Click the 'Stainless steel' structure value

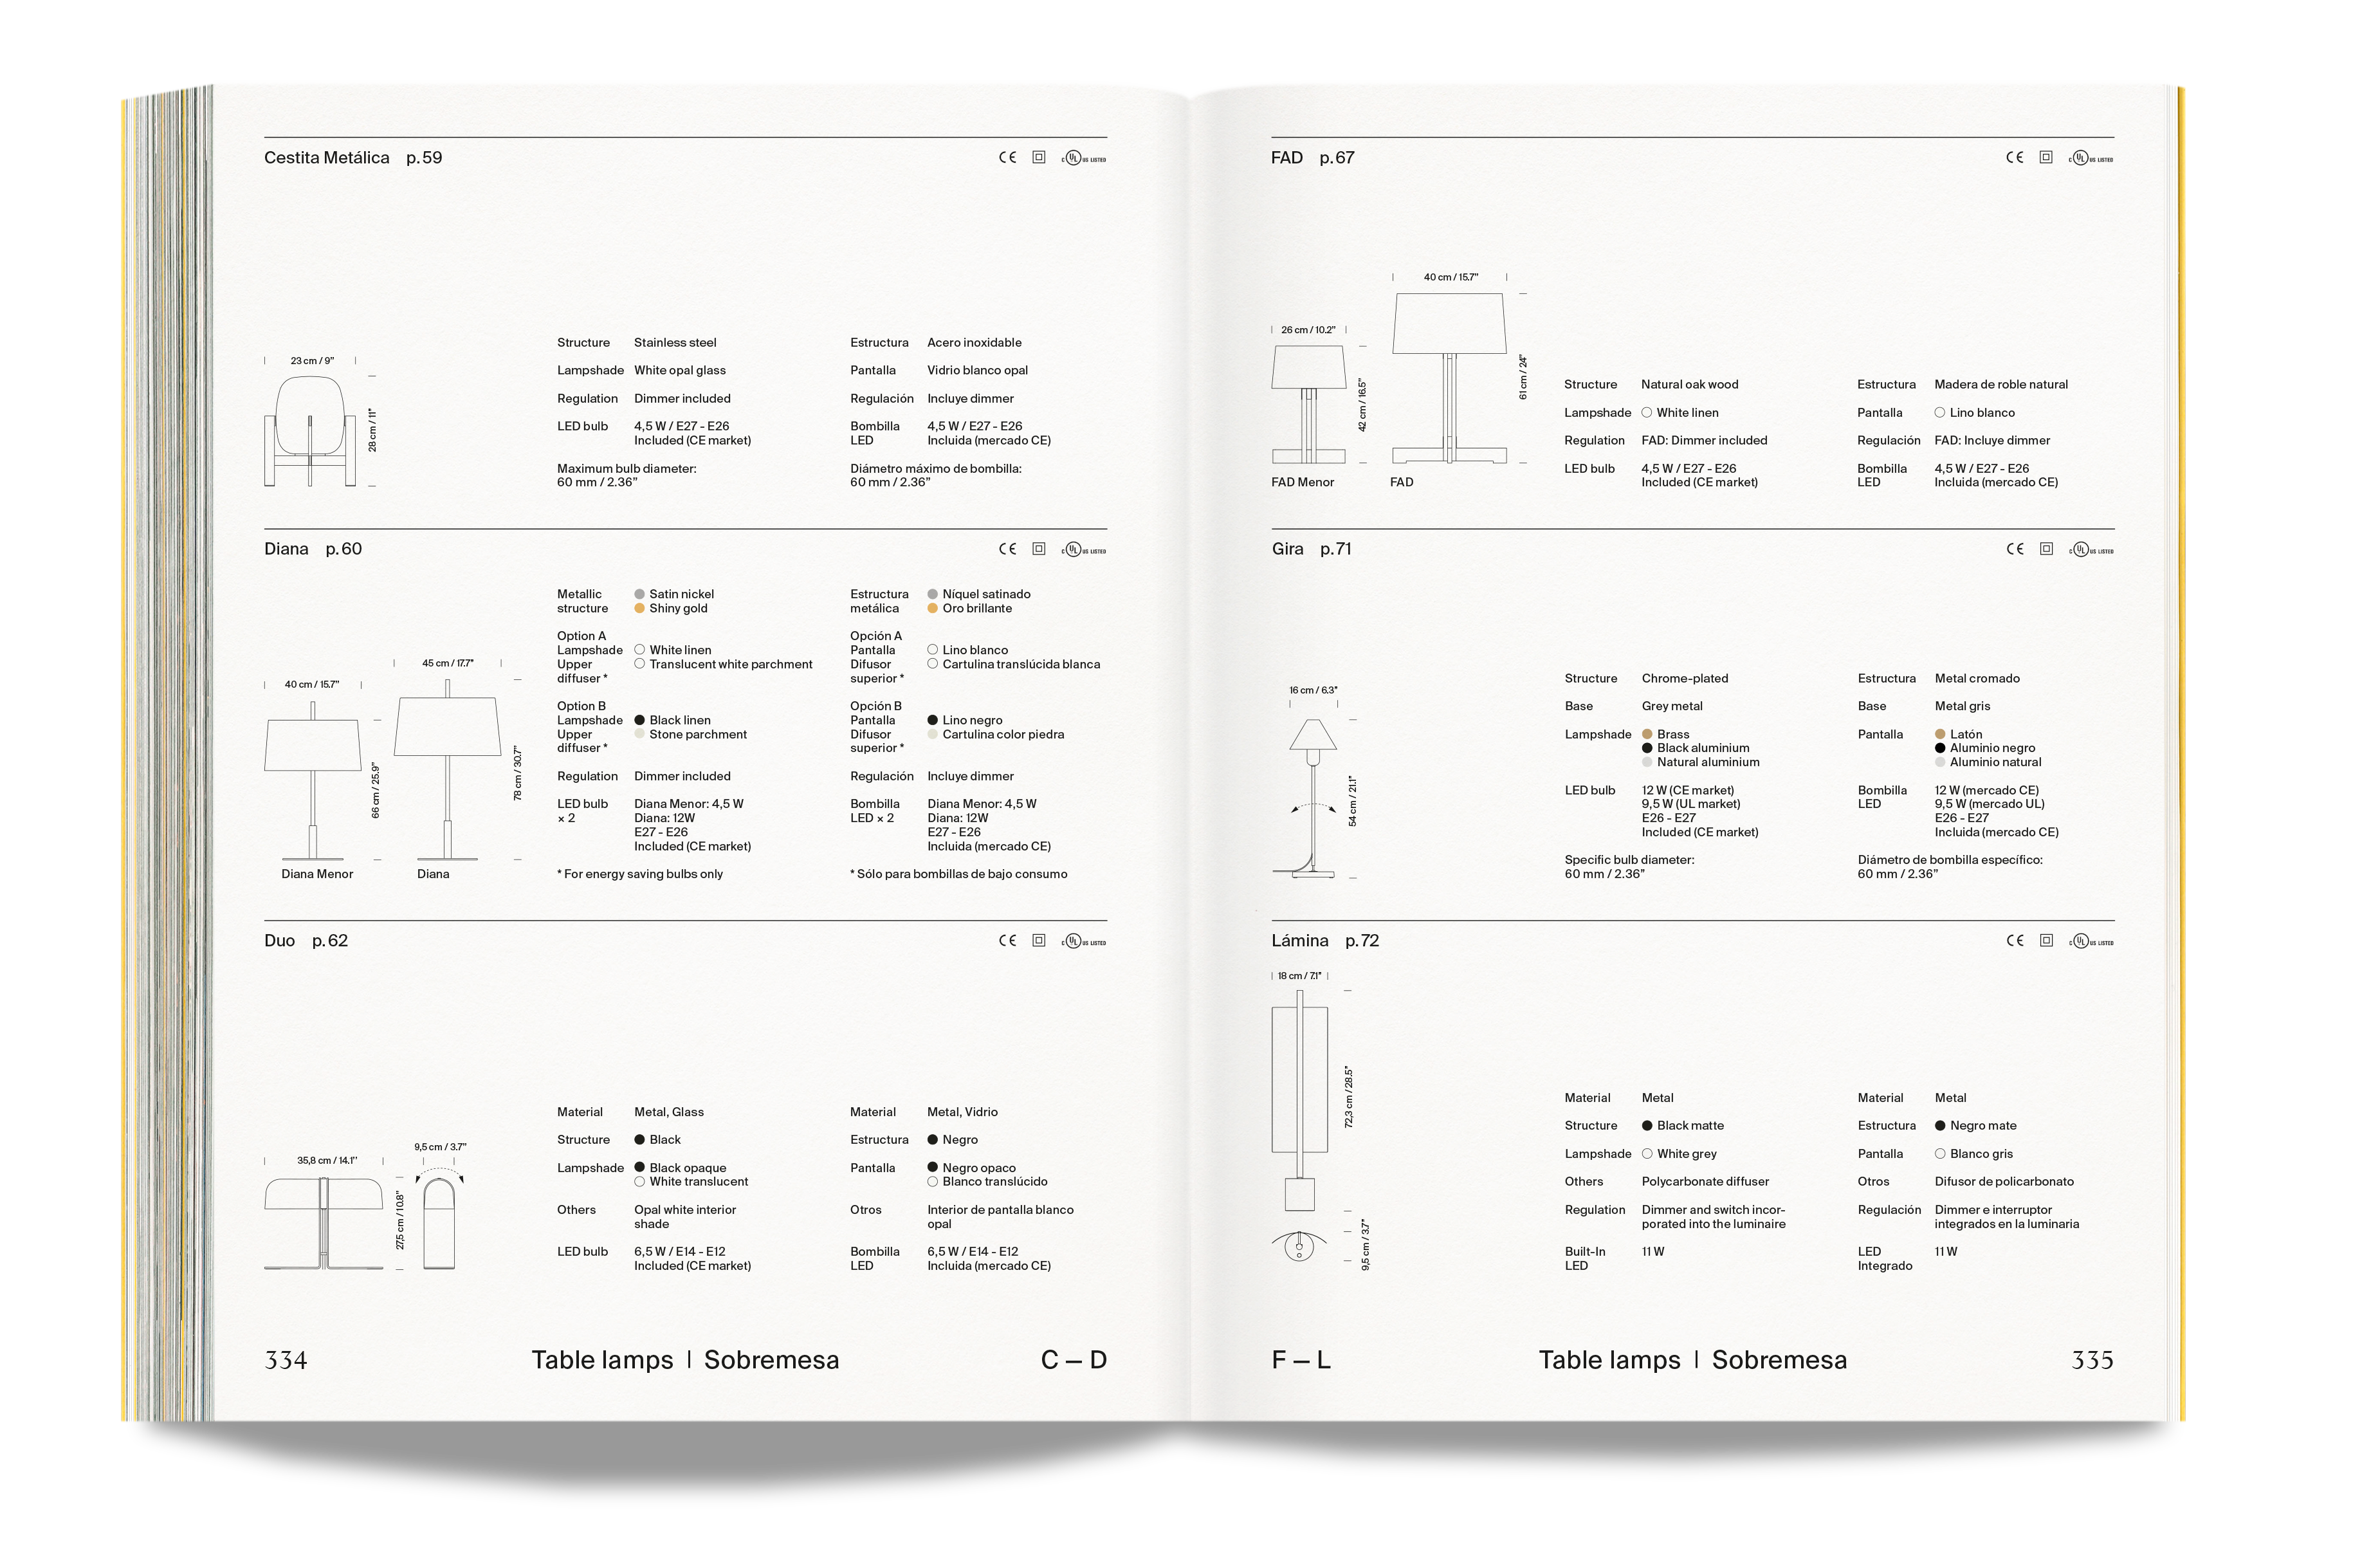coord(675,343)
